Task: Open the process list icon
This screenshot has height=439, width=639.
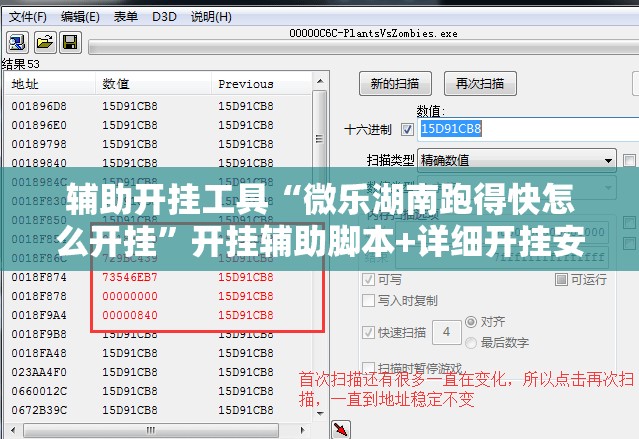Action: tap(17, 42)
